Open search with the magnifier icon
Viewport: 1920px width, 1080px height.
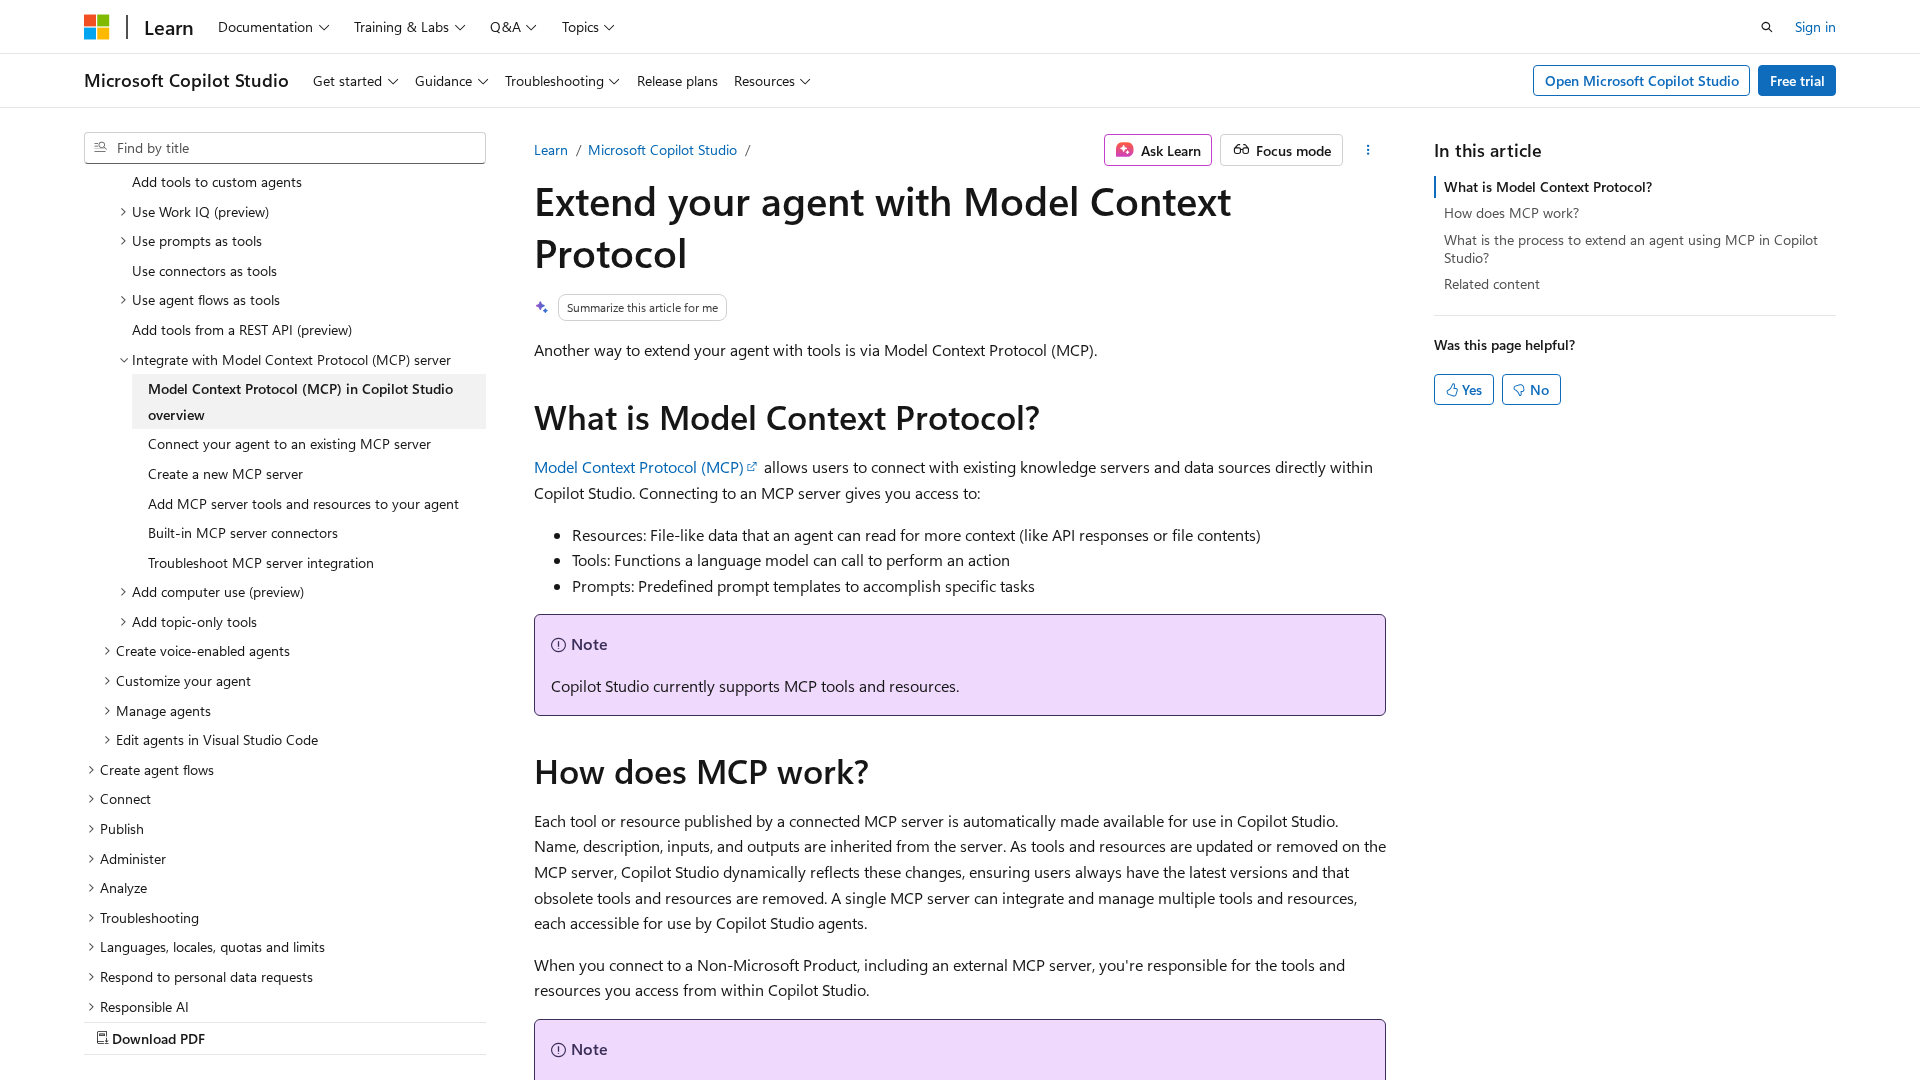click(x=1767, y=27)
